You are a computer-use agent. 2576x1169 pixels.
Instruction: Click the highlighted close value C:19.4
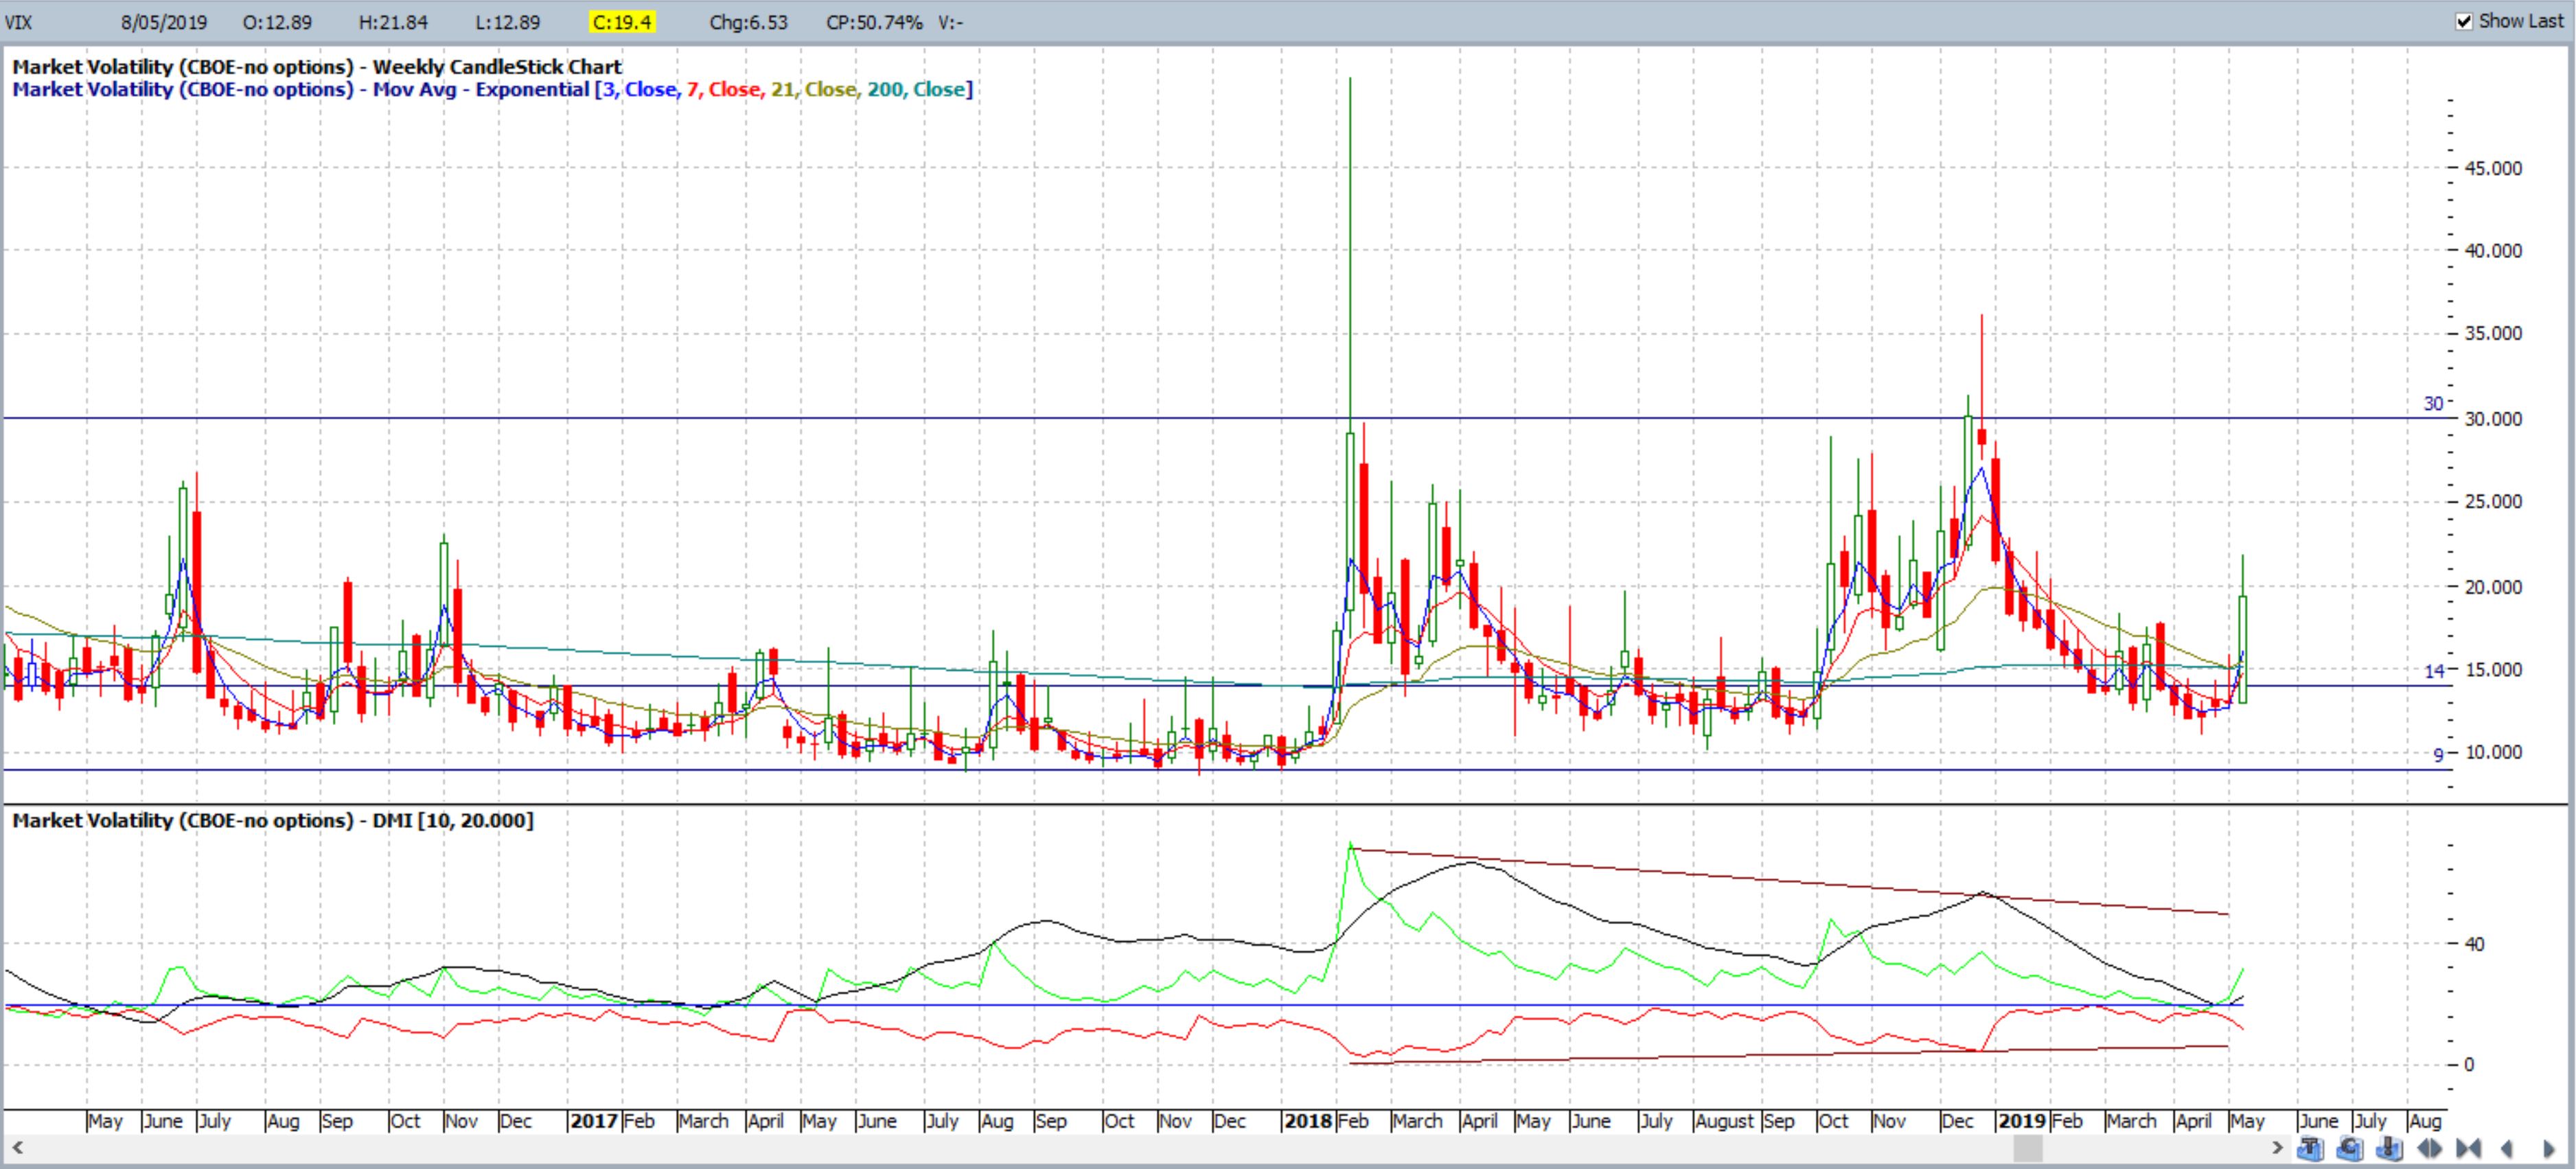(x=622, y=22)
